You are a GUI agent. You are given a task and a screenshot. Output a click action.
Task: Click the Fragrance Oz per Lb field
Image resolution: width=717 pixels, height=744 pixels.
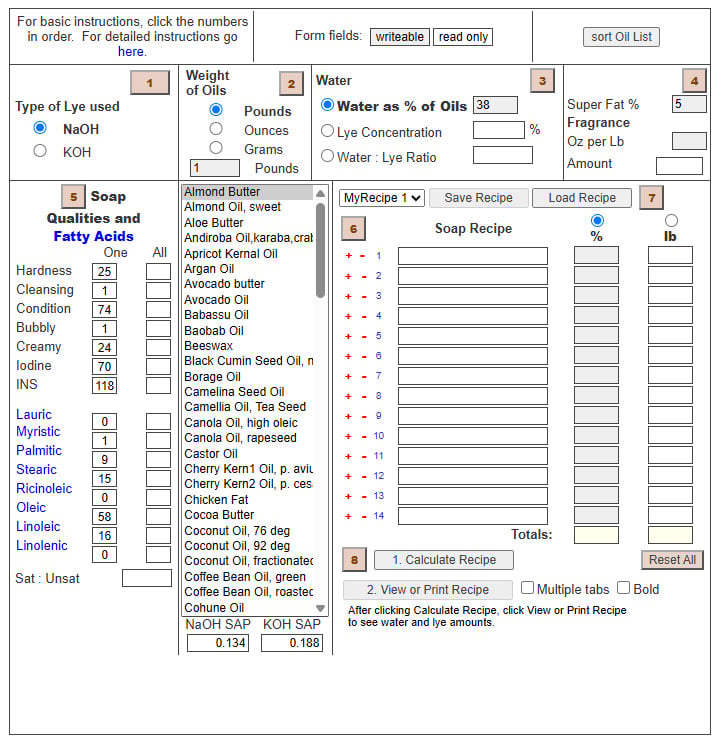(689, 141)
